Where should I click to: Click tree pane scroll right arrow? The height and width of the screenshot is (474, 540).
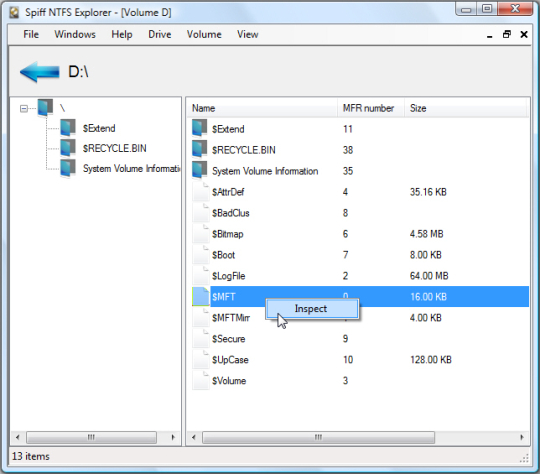tap(173, 437)
